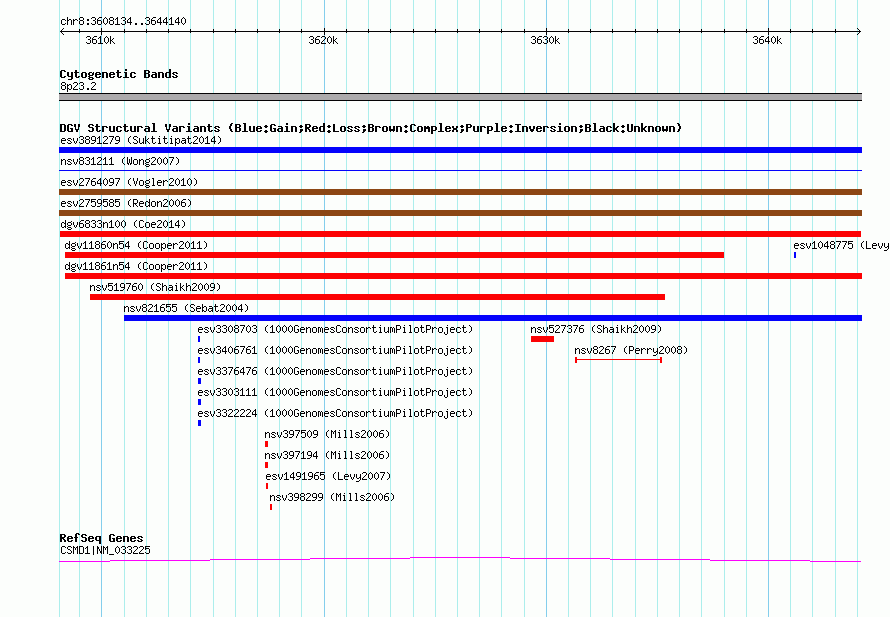This screenshot has width=890, height=617.
Task: Click the 3630k ruler mark
Action: 545,40
